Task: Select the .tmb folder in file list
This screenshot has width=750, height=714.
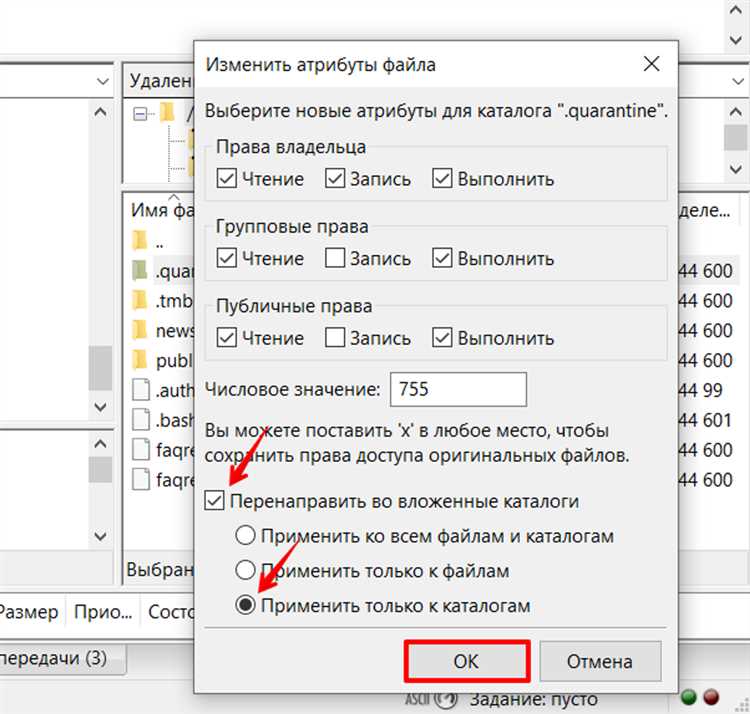Action: (x=163, y=301)
